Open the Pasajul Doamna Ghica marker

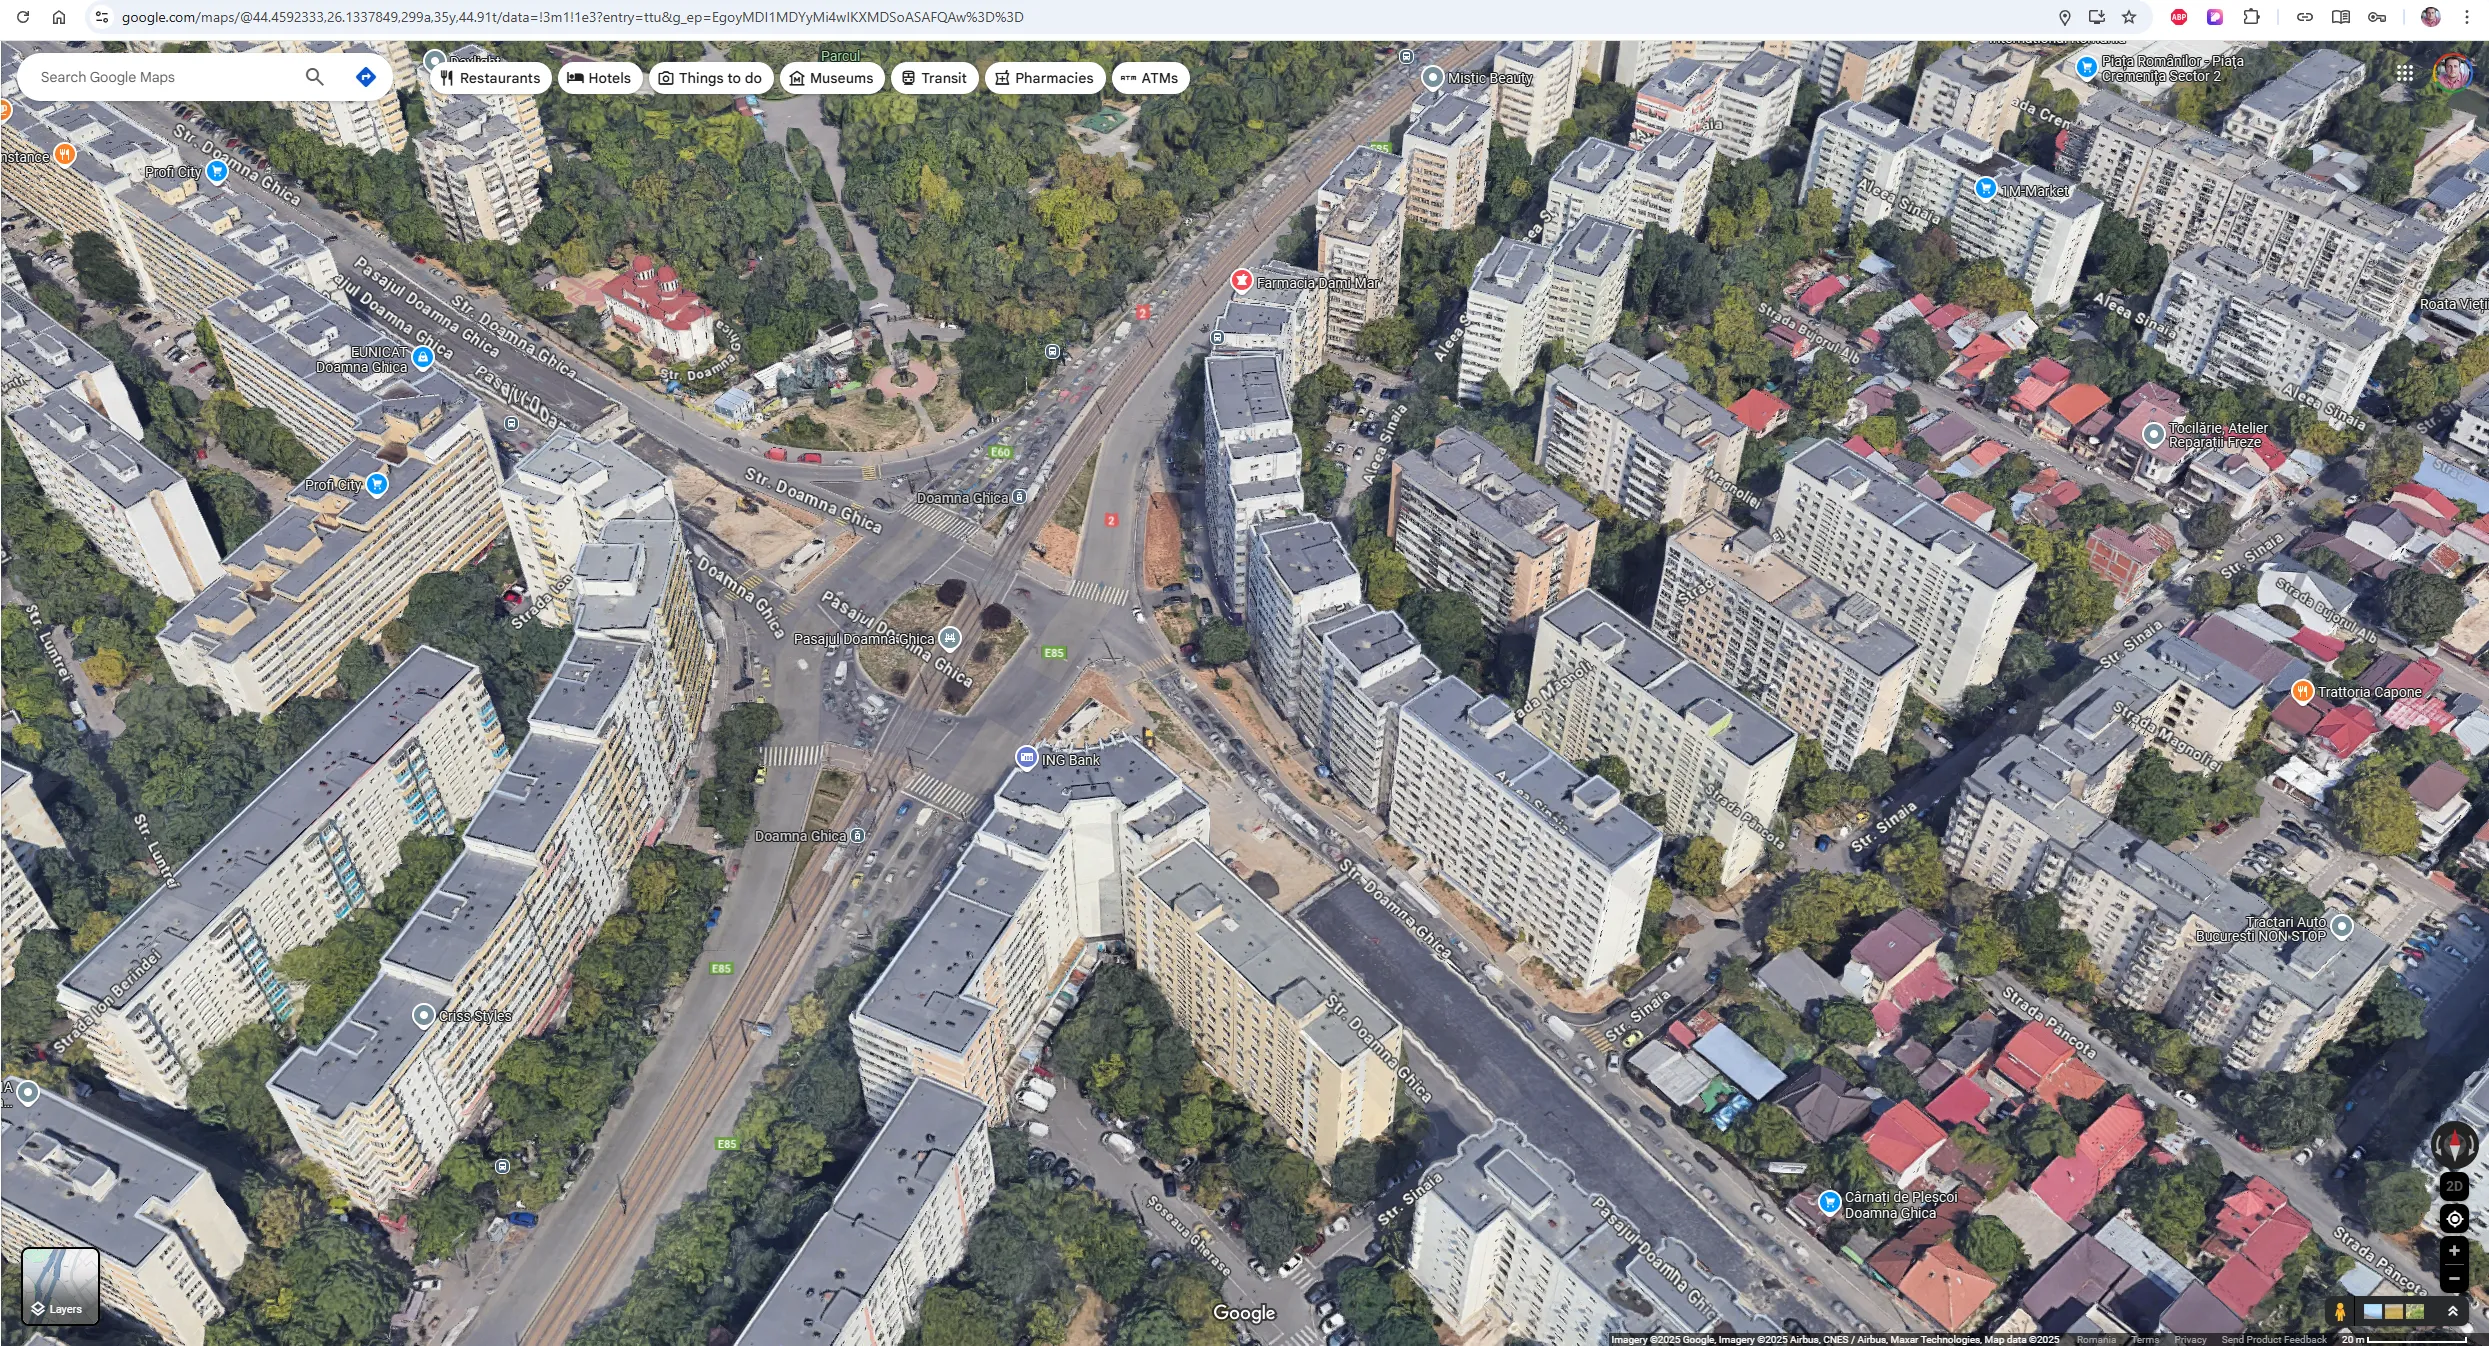coord(950,637)
